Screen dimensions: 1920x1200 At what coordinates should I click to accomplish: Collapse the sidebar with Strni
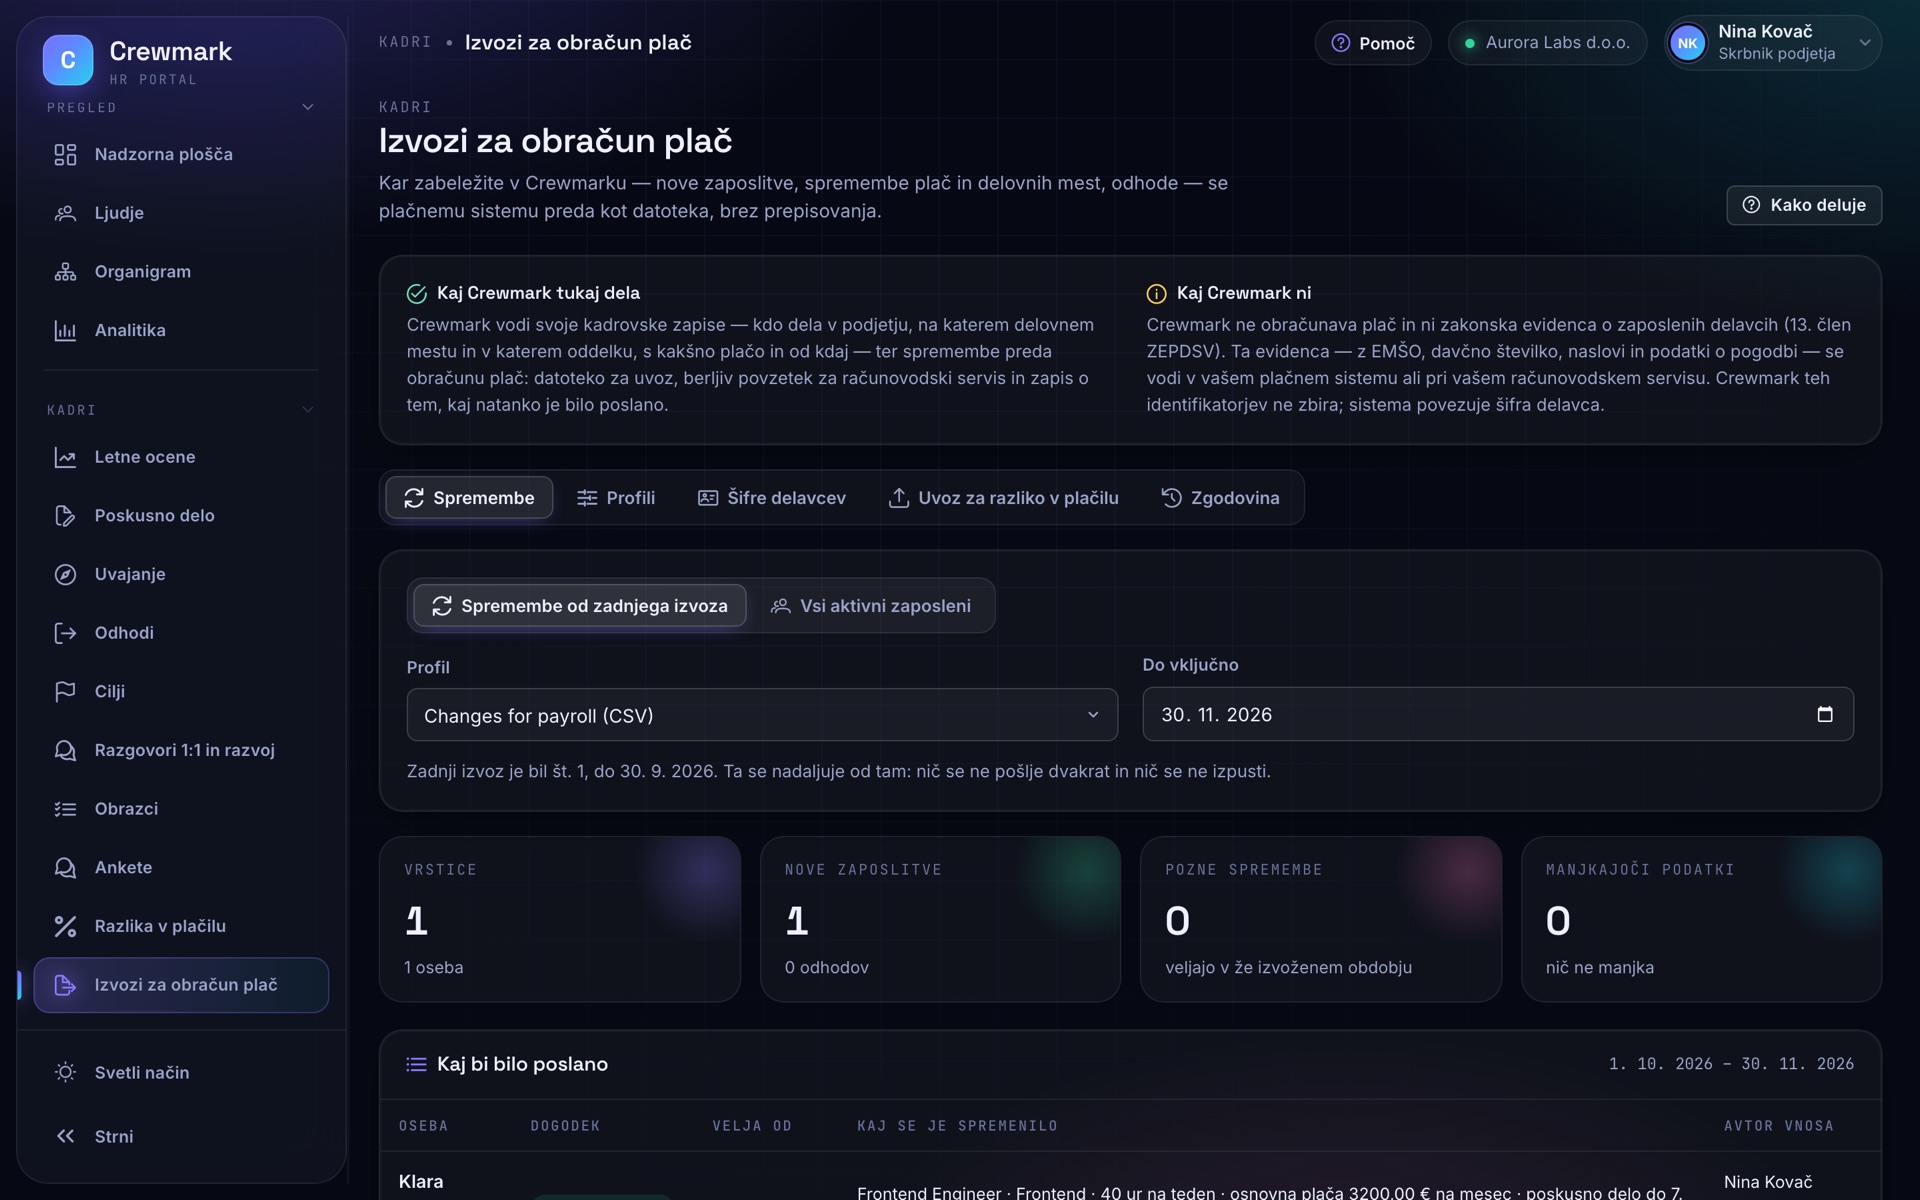point(181,1136)
